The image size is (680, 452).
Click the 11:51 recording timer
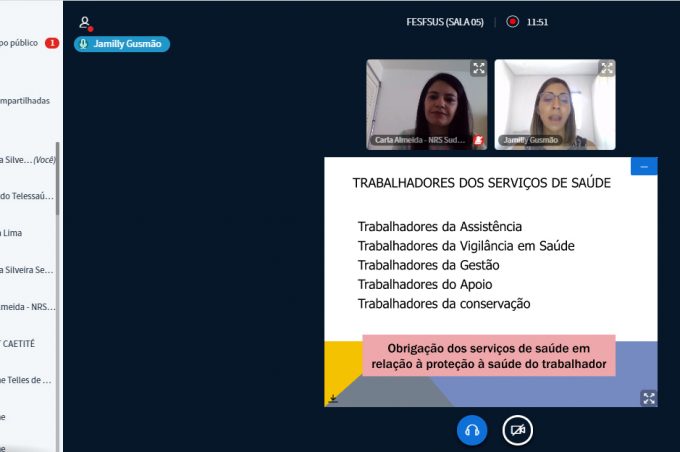pyautogui.click(x=537, y=22)
